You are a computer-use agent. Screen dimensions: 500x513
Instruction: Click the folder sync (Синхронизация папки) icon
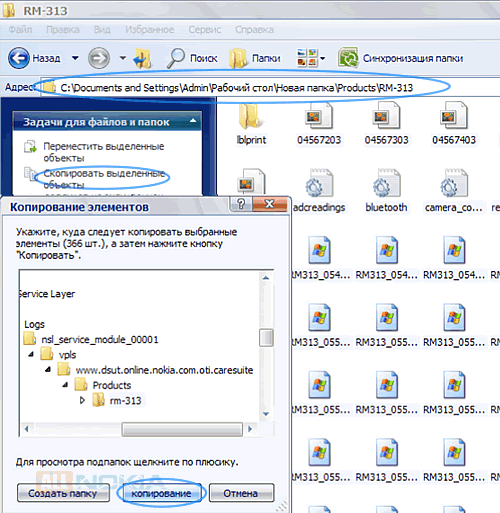348,58
